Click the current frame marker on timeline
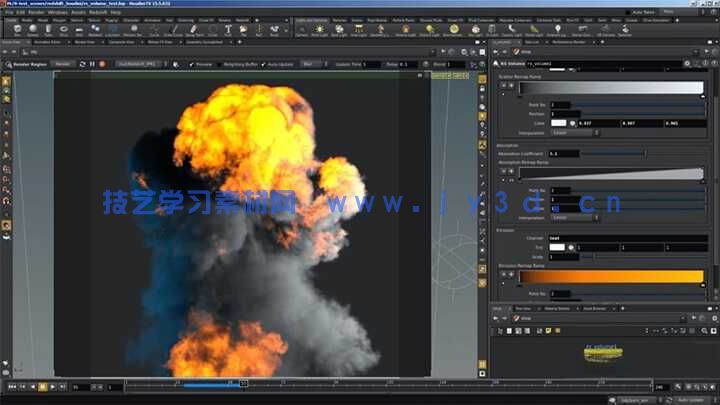 (244, 383)
